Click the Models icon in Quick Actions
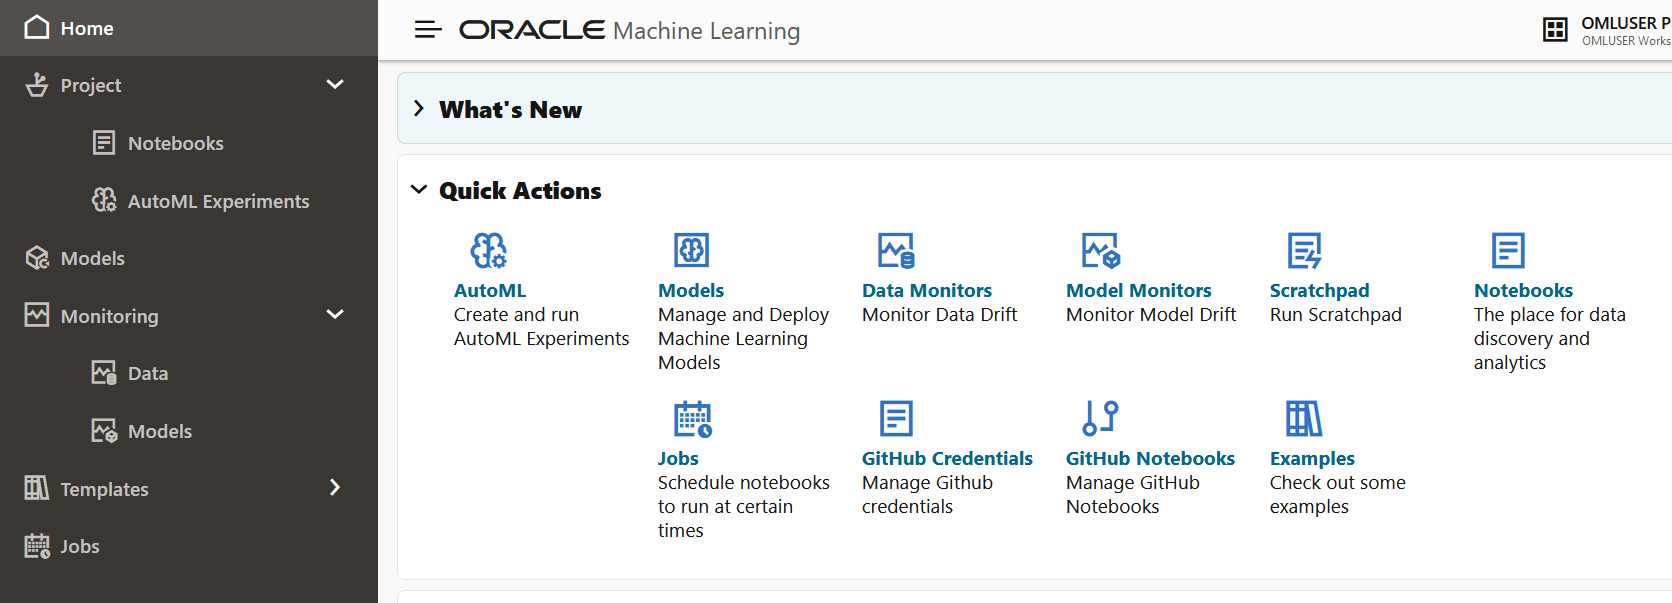1672x603 pixels. click(x=691, y=250)
